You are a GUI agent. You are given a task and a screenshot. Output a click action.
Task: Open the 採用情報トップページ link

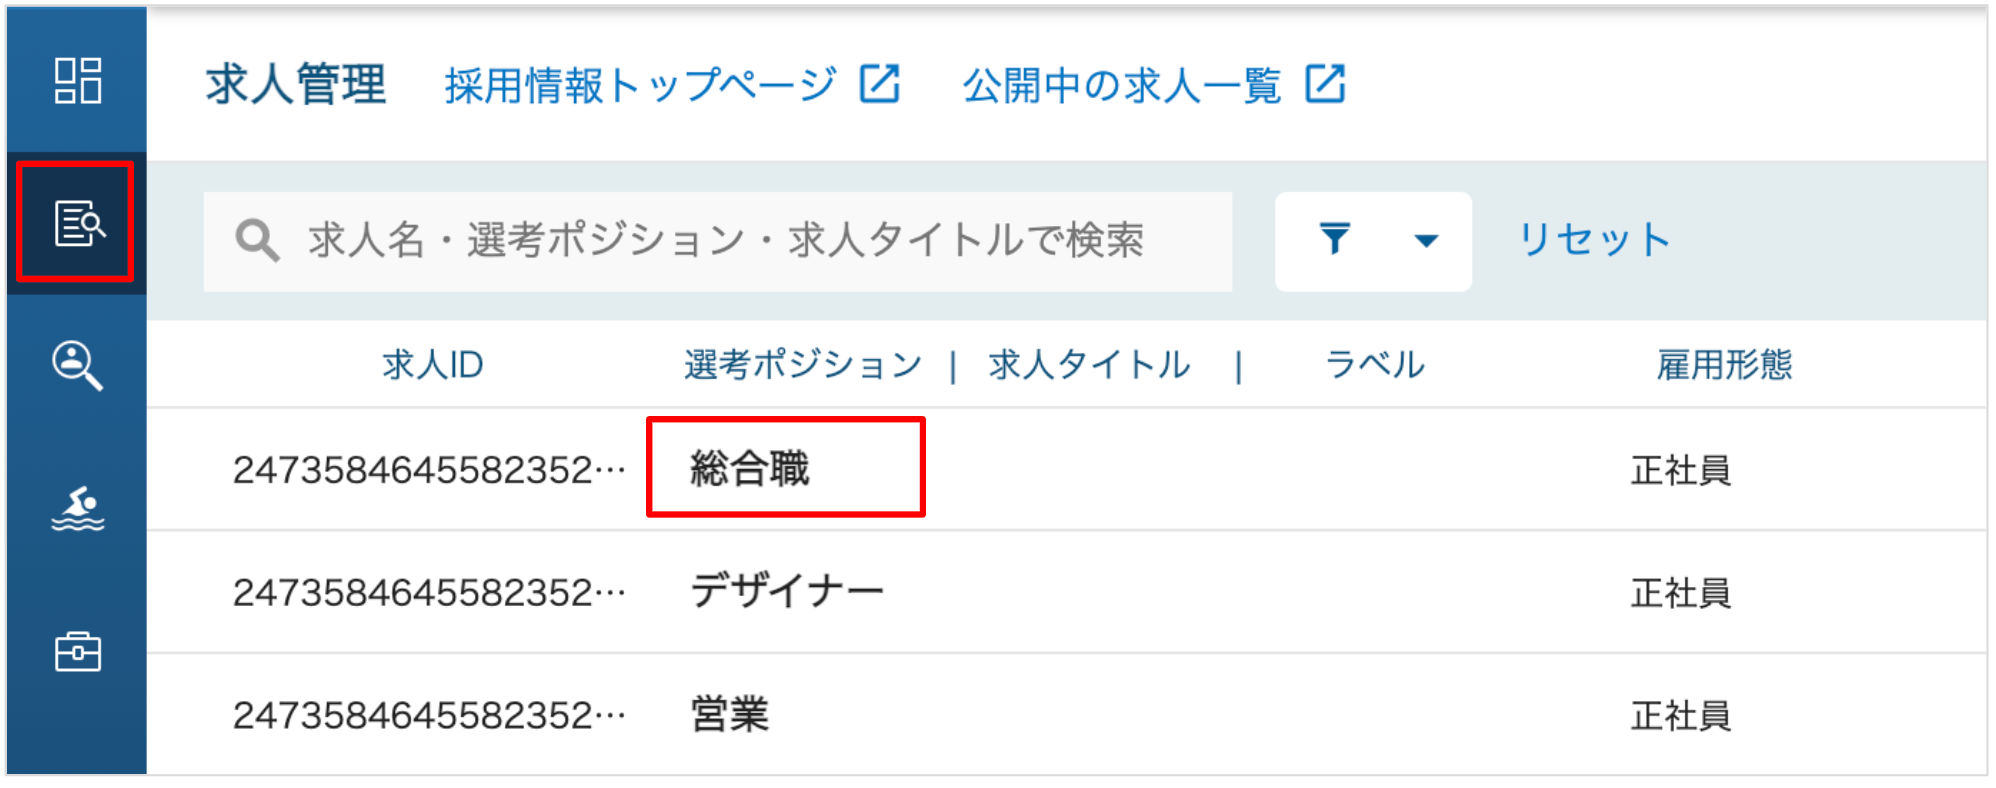coord(640,85)
